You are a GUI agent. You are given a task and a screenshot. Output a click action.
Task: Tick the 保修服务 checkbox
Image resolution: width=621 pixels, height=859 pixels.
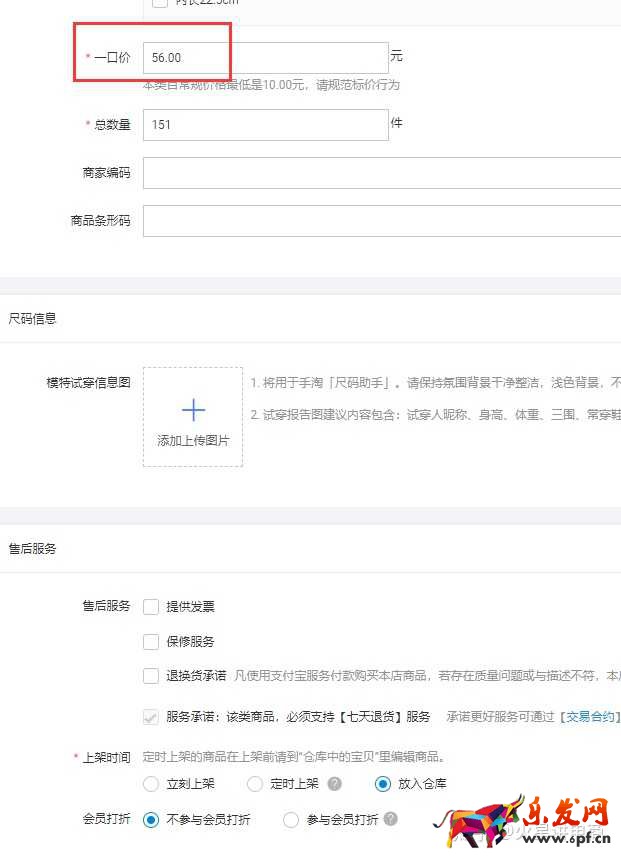pos(151,641)
